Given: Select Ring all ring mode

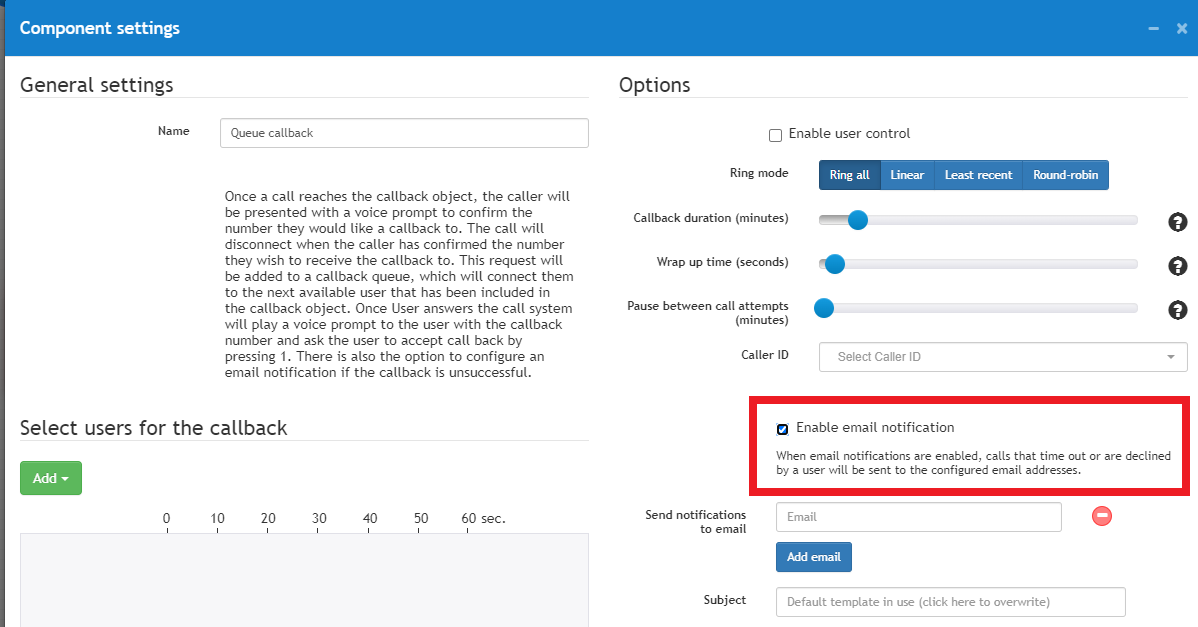Looking at the screenshot, I should [x=850, y=175].
